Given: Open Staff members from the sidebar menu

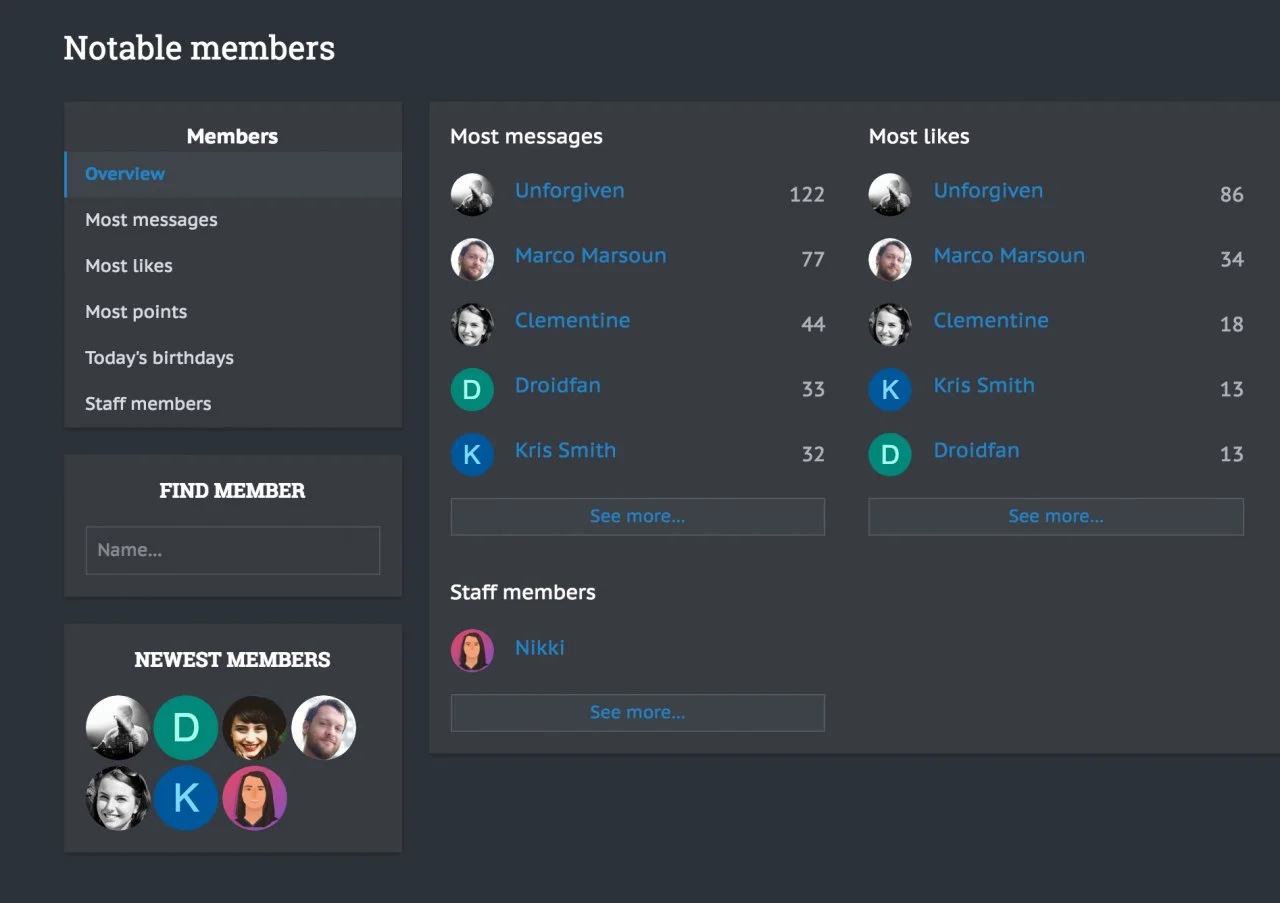Looking at the screenshot, I should click(x=148, y=404).
